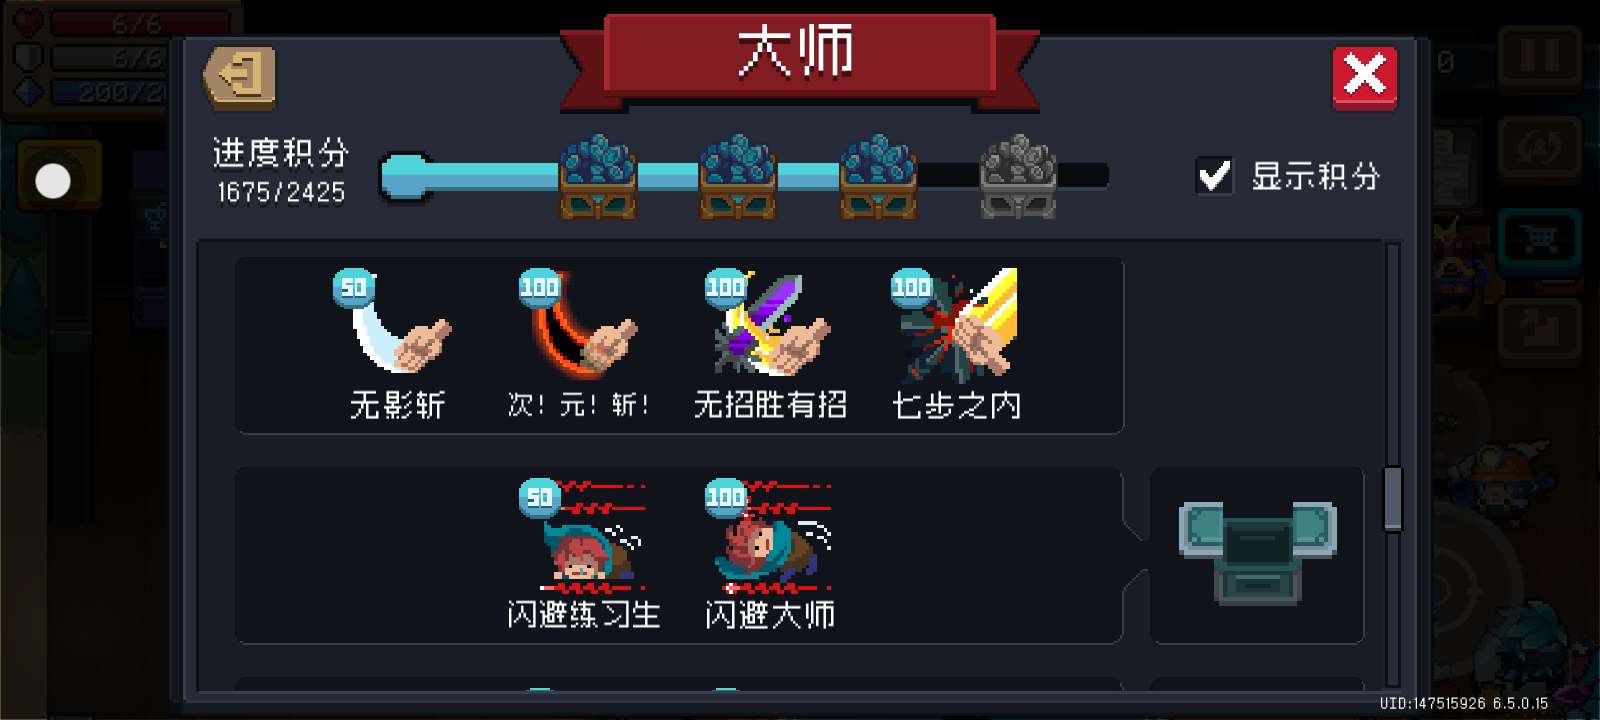The width and height of the screenshot is (1600, 720).
Task: Click the second blue gem chest milestone
Action: [x=738, y=176]
